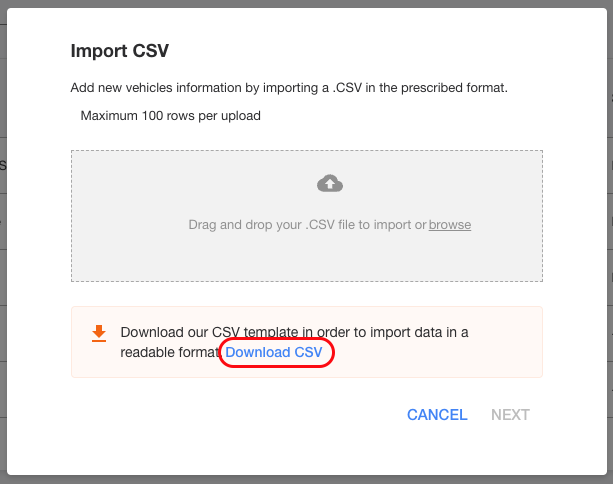Click the 'readable format' text in banner
The height and width of the screenshot is (484, 613).
[170, 352]
